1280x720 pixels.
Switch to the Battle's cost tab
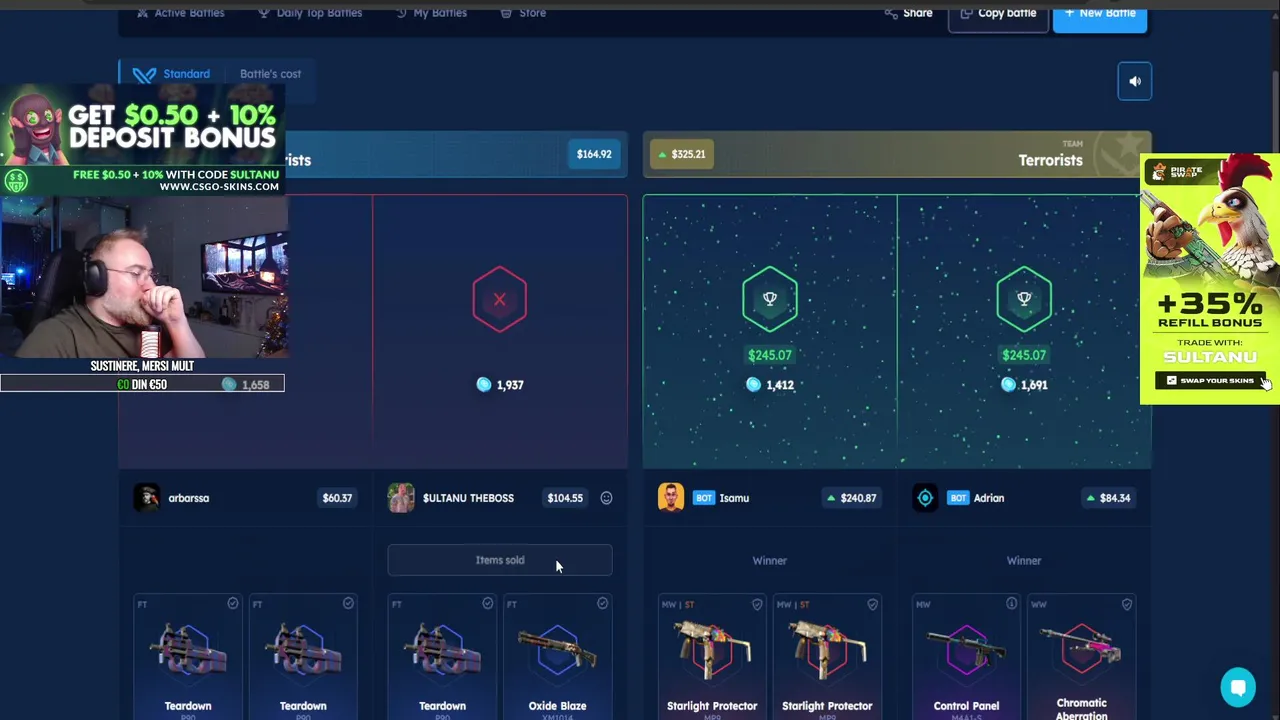coord(270,74)
